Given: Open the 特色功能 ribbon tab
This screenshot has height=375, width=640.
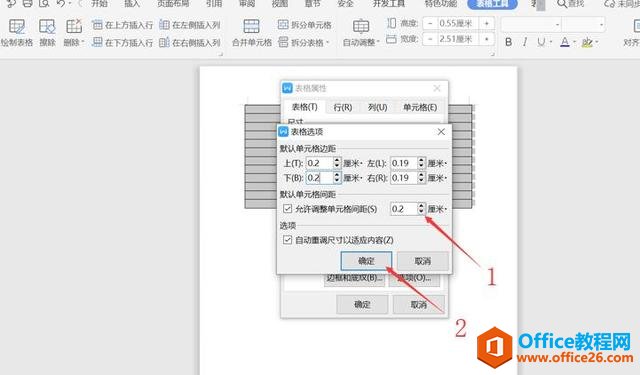Looking at the screenshot, I should click(441, 4).
